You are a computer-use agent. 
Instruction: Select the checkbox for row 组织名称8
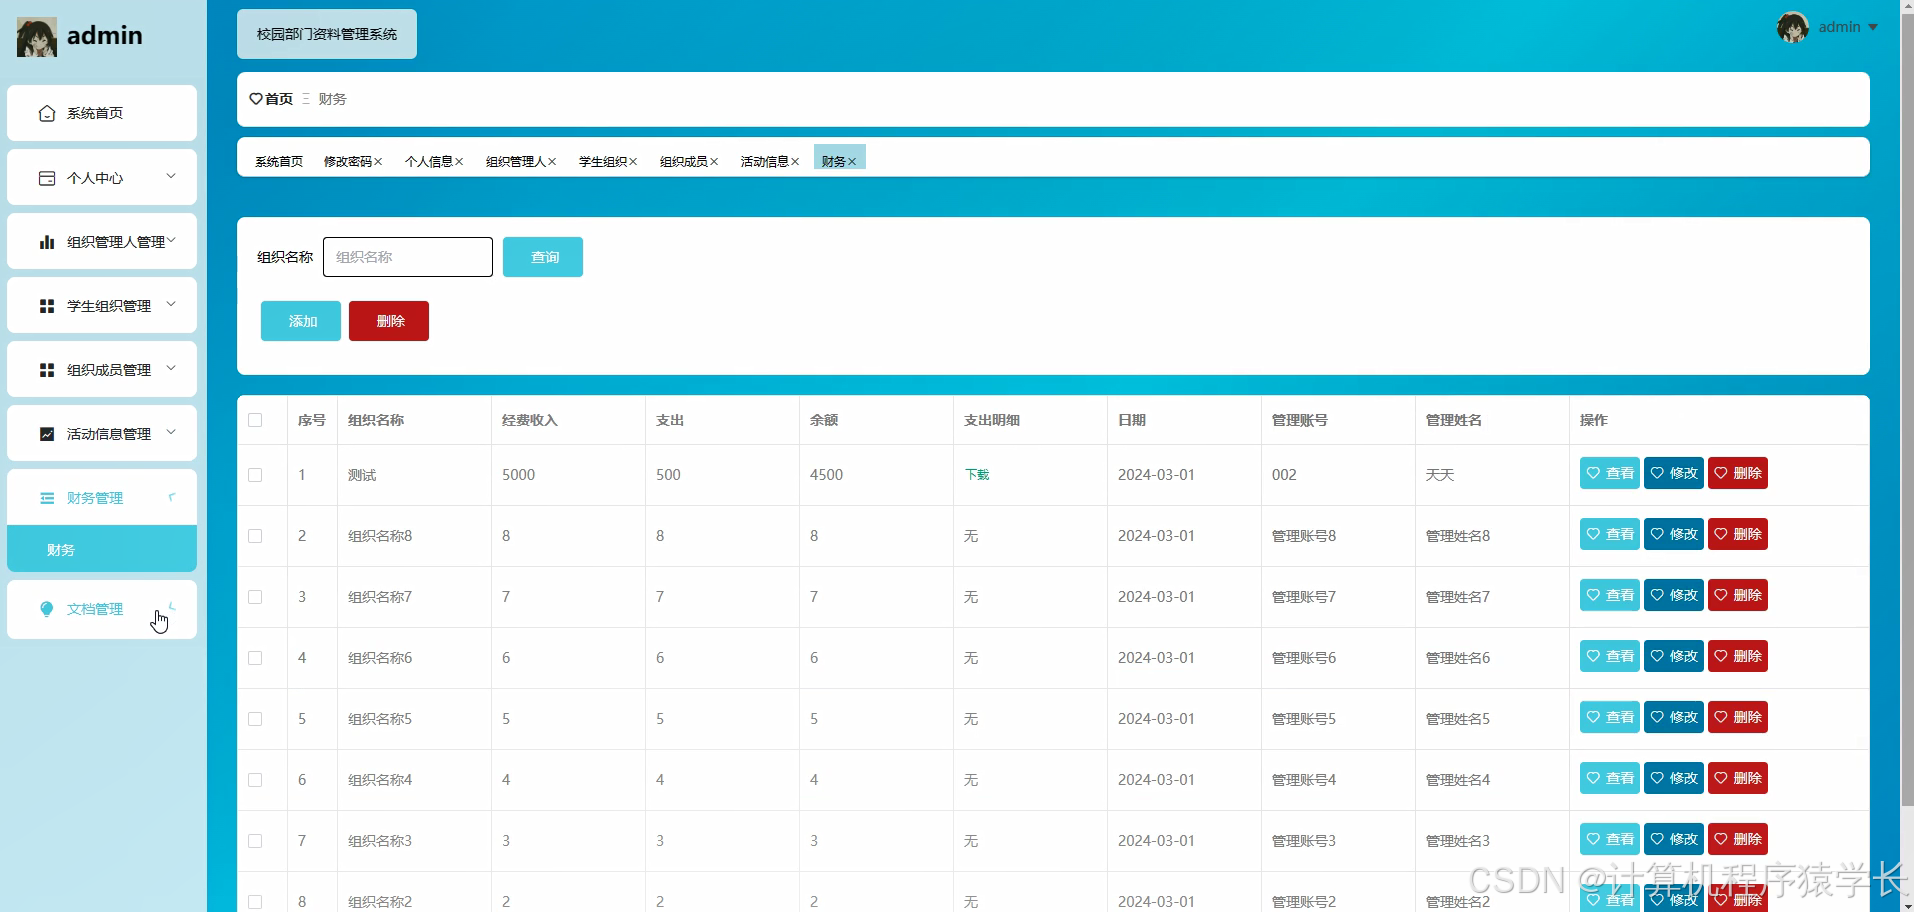point(255,536)
